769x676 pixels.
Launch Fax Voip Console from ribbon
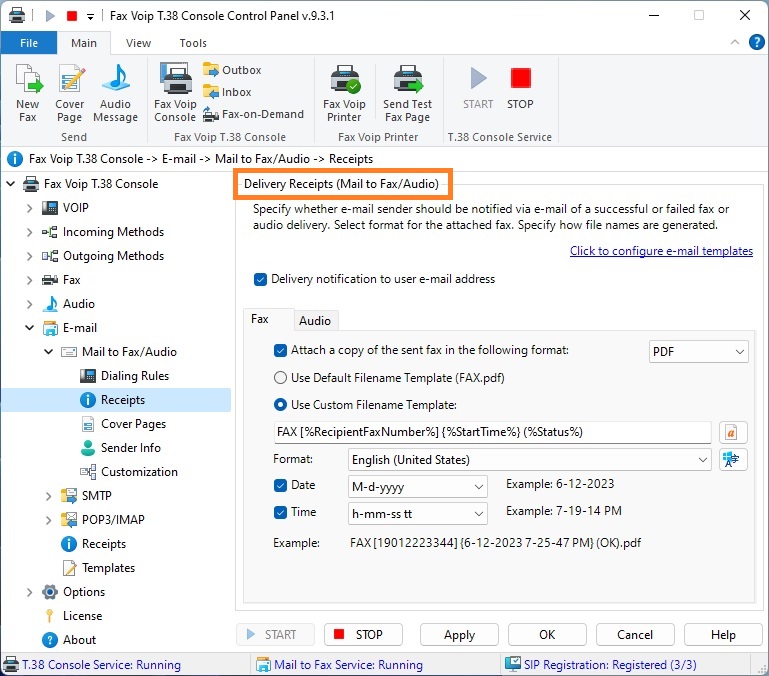(x=175, y=92)
